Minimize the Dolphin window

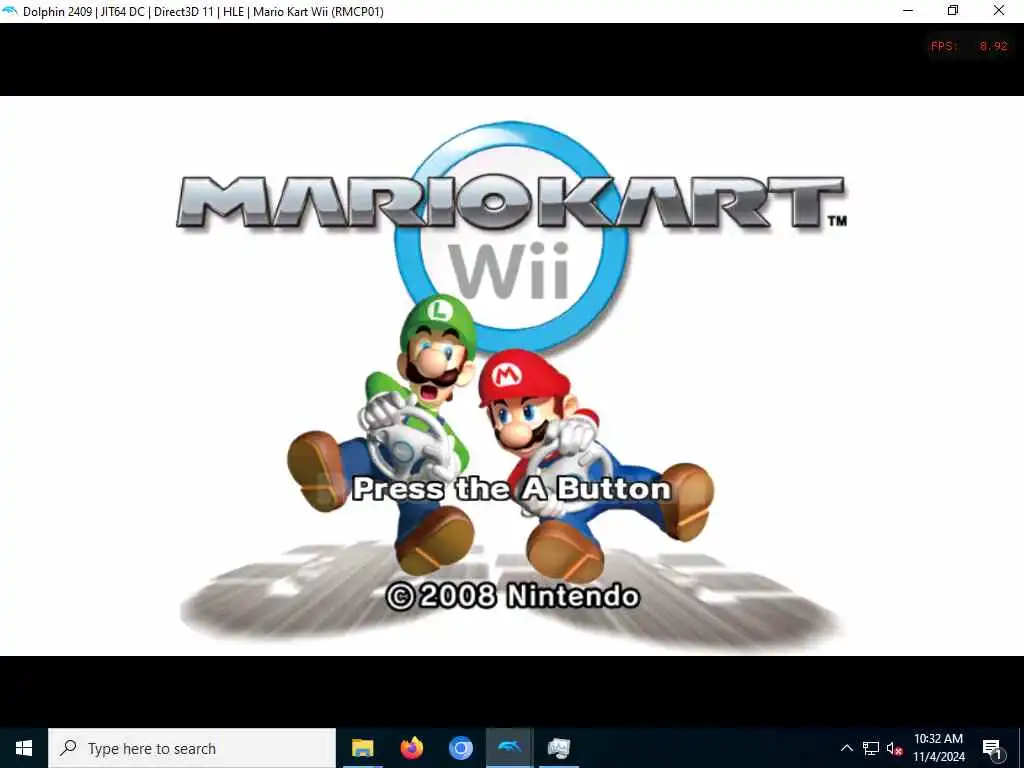[x=908, y=11]
